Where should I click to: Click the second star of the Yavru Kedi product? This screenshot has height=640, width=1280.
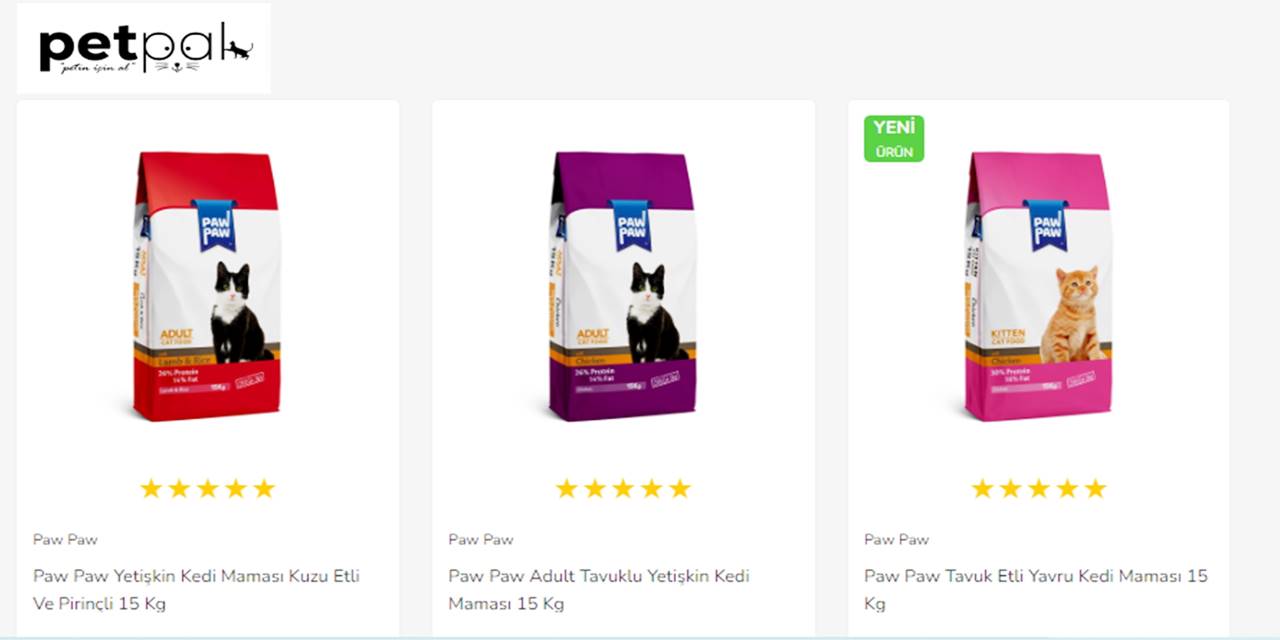coord(1011,488)
